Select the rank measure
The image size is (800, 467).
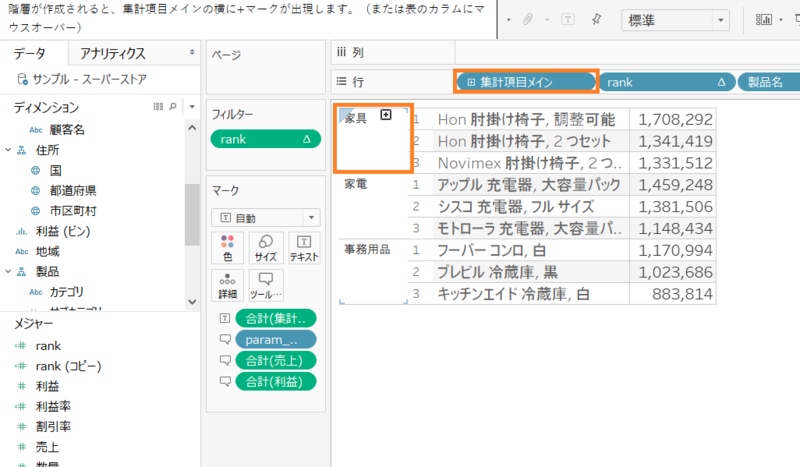click(48, 346)
